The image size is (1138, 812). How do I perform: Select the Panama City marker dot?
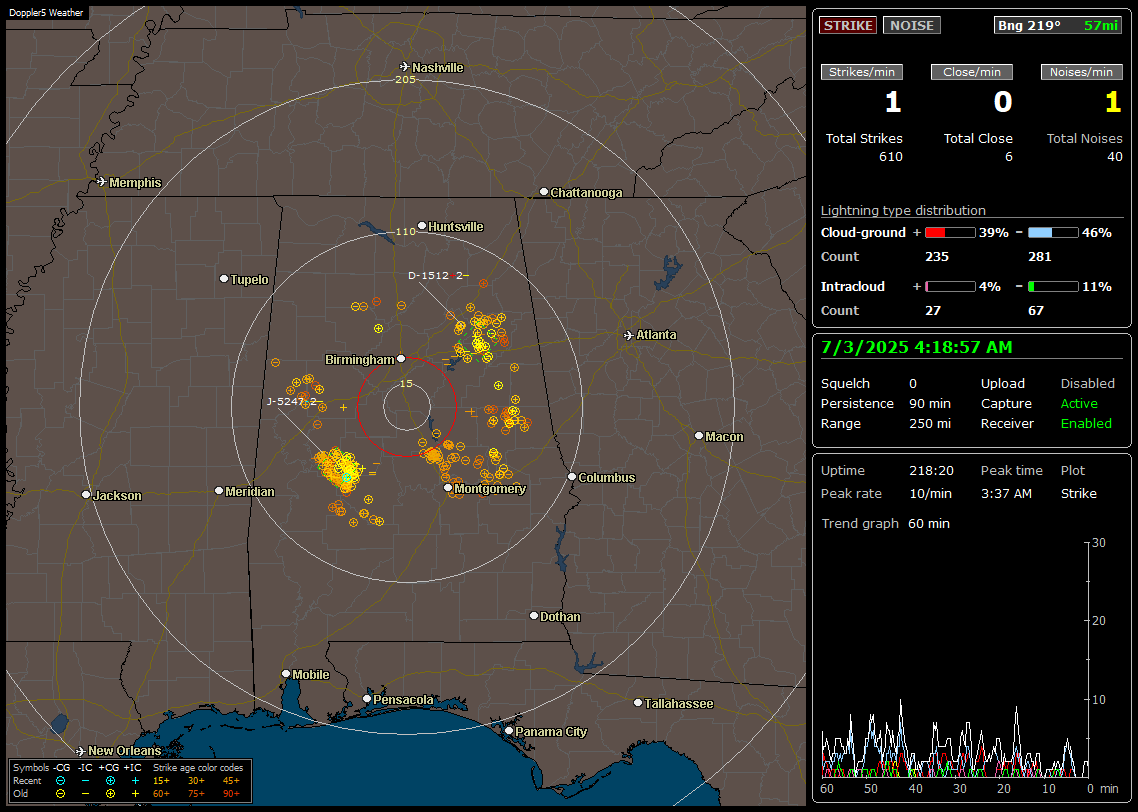click(x=509, y=731)
